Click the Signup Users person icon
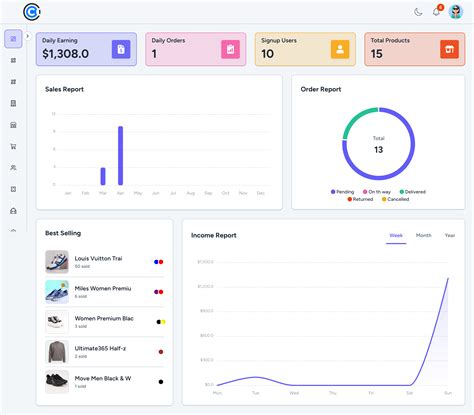474x415 pixels. pyautogui.click(x=340, y=49)
